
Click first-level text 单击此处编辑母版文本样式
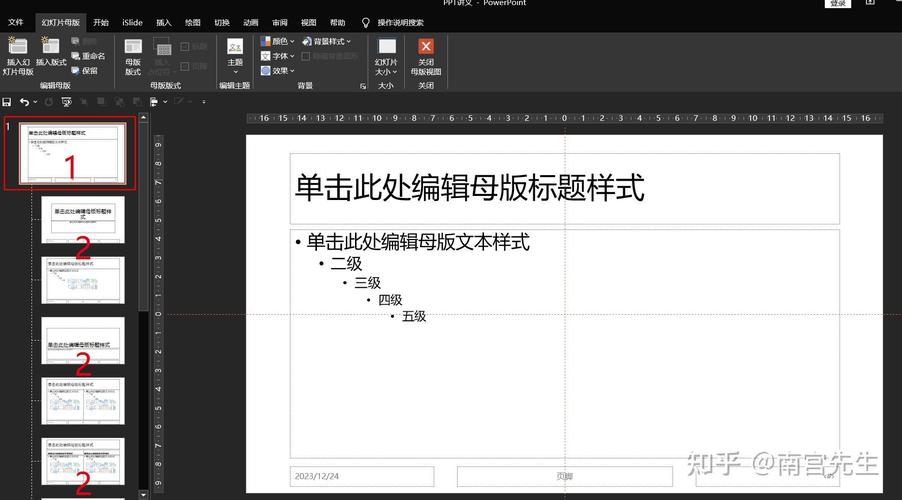[418, 242]
